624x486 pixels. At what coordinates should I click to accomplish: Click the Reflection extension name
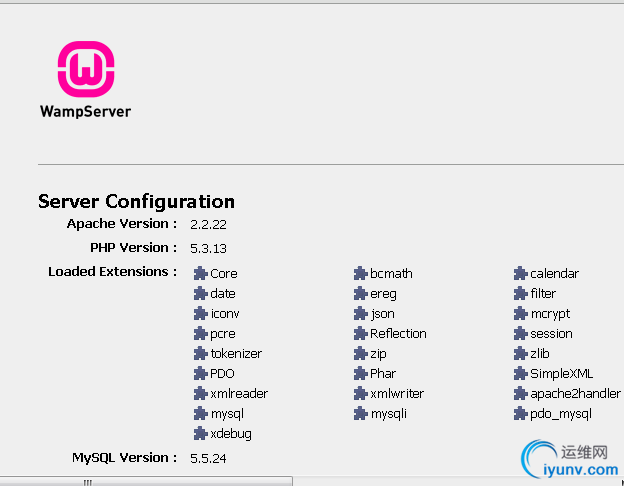click(398, 334)
